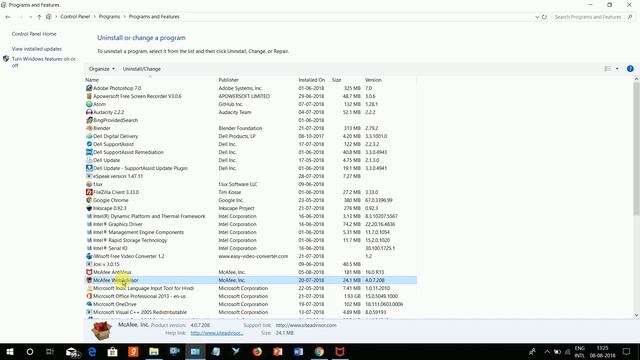Open the clock and date in taskbar
This screenshot has height=360, width=640.
pyautogui.click(x=602, y=351)
